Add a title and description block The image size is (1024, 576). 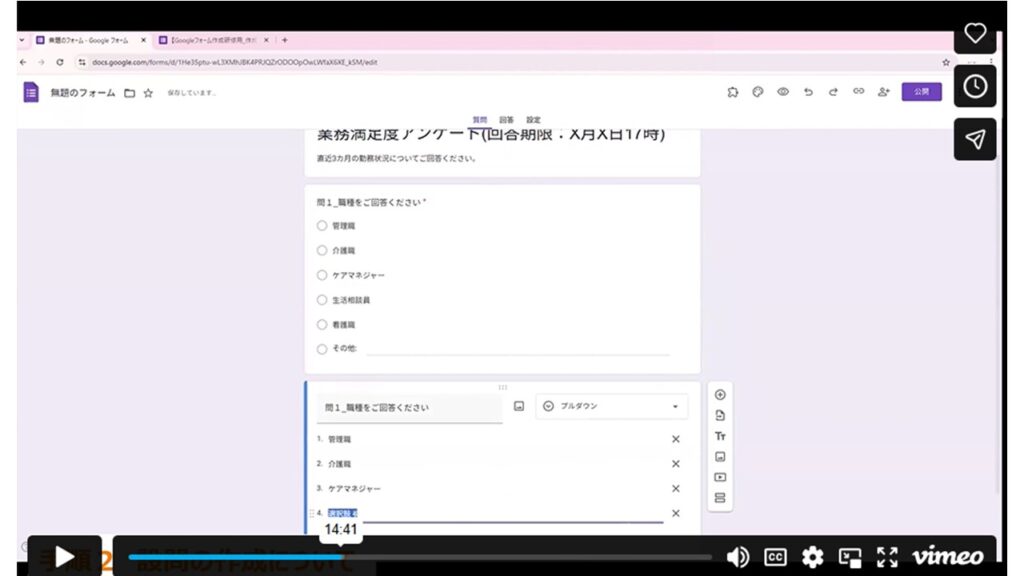click(720, 436)
